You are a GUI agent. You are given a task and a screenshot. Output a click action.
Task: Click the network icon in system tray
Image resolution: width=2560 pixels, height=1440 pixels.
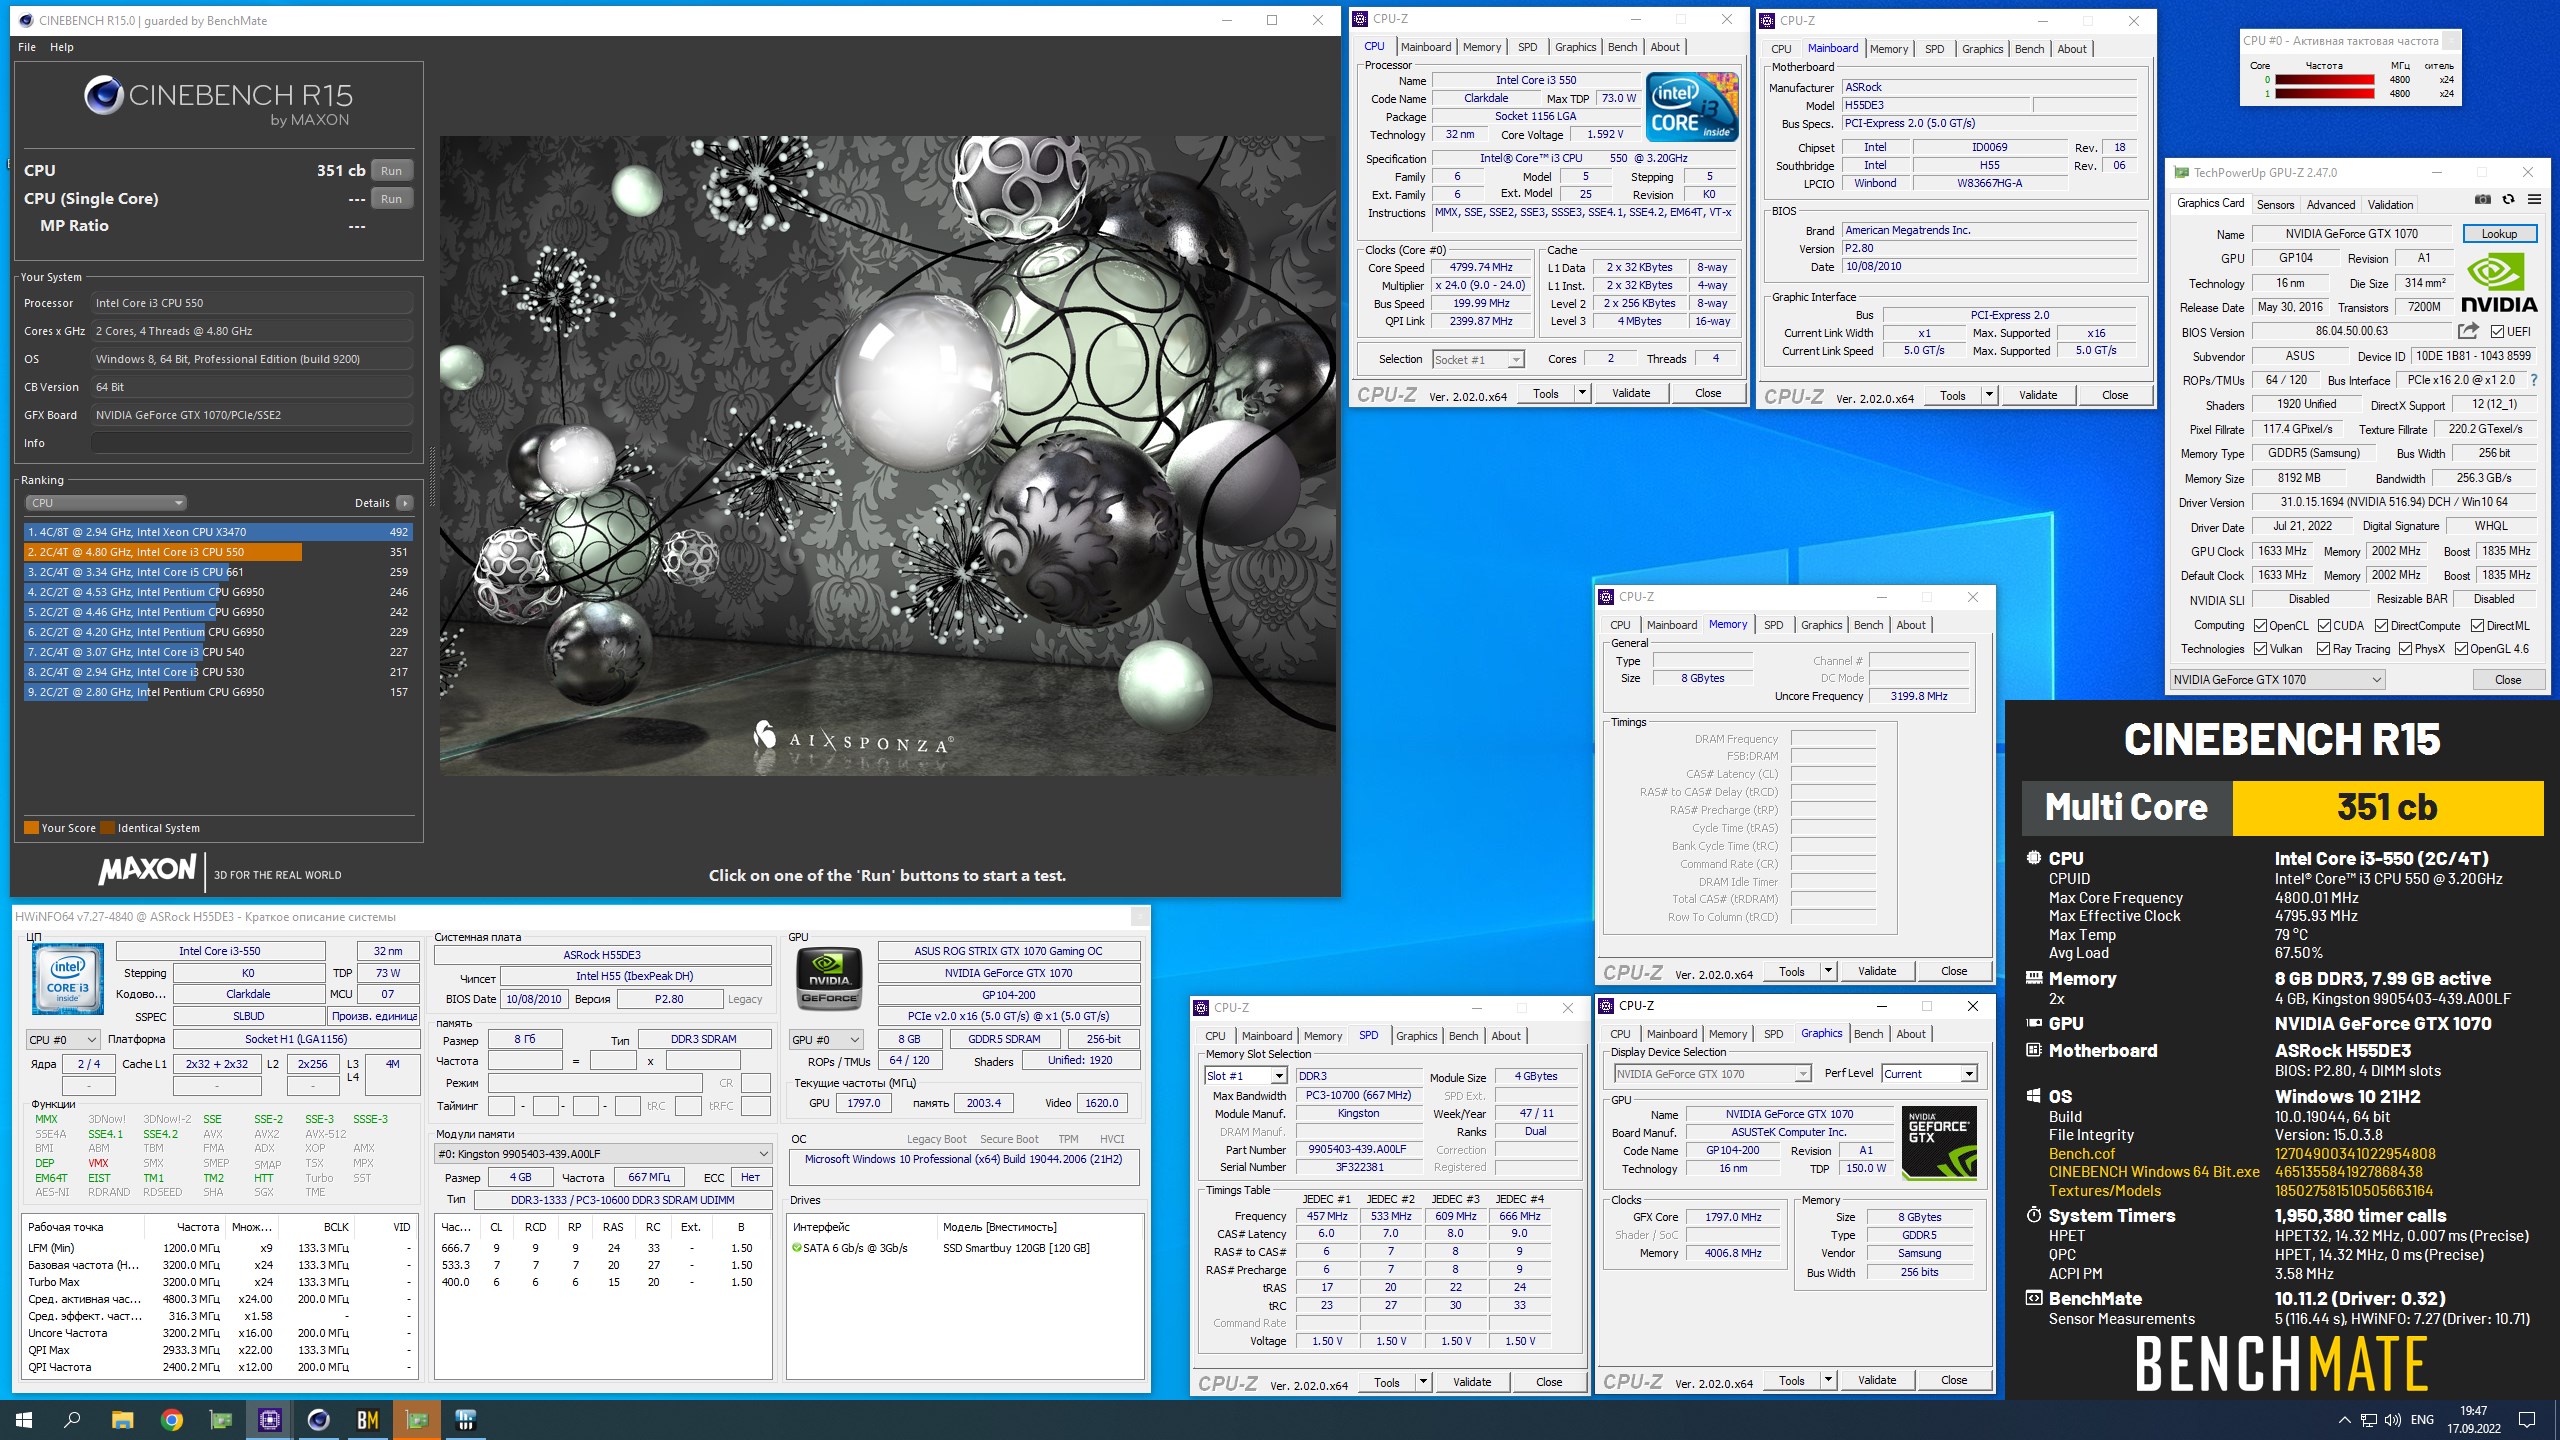pos(2368,1420)
